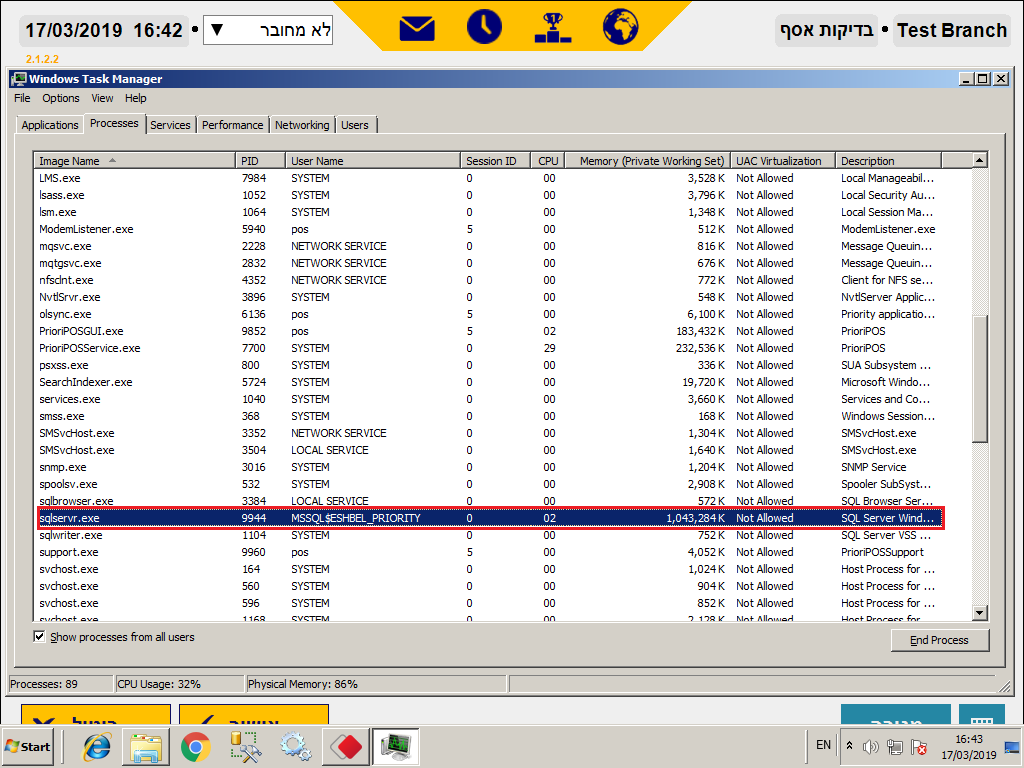Sort by User Name column header

pos(373,161)
